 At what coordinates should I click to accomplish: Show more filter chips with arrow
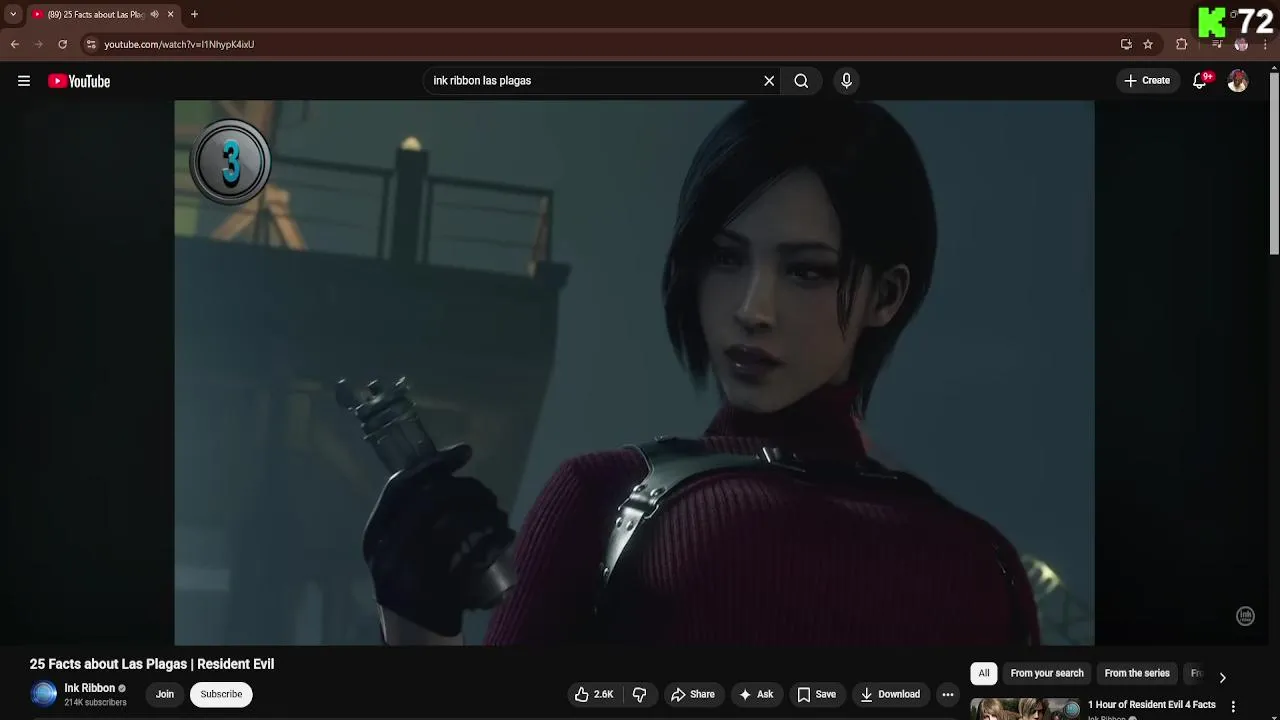pyautogui.click(x=1222, y=677)
